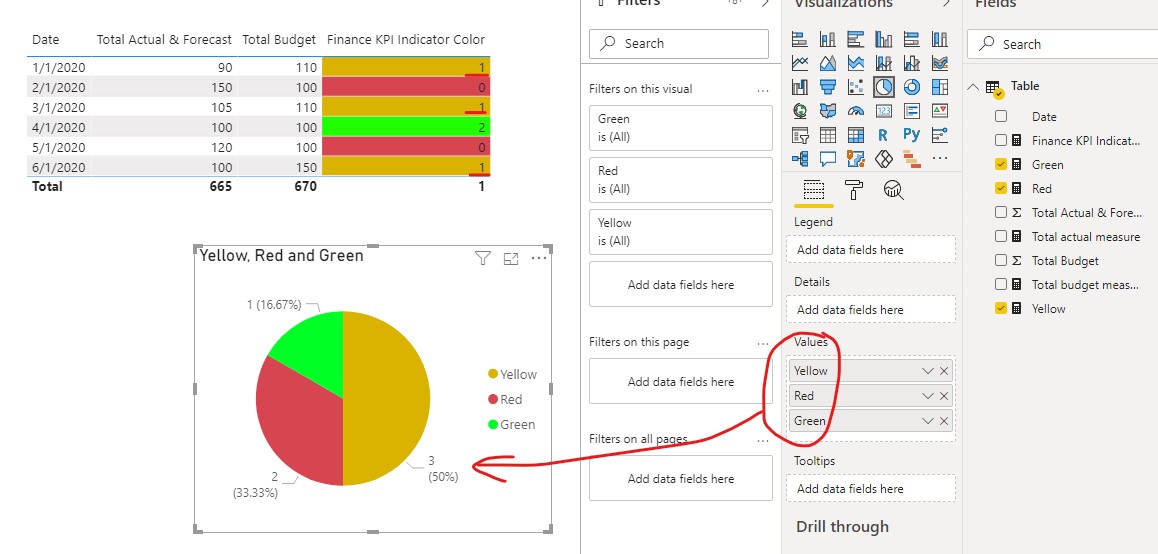Select the Decomposition tree visualization
The width and height of the screenshot is (1158, 554).
[x=800, y=159]
